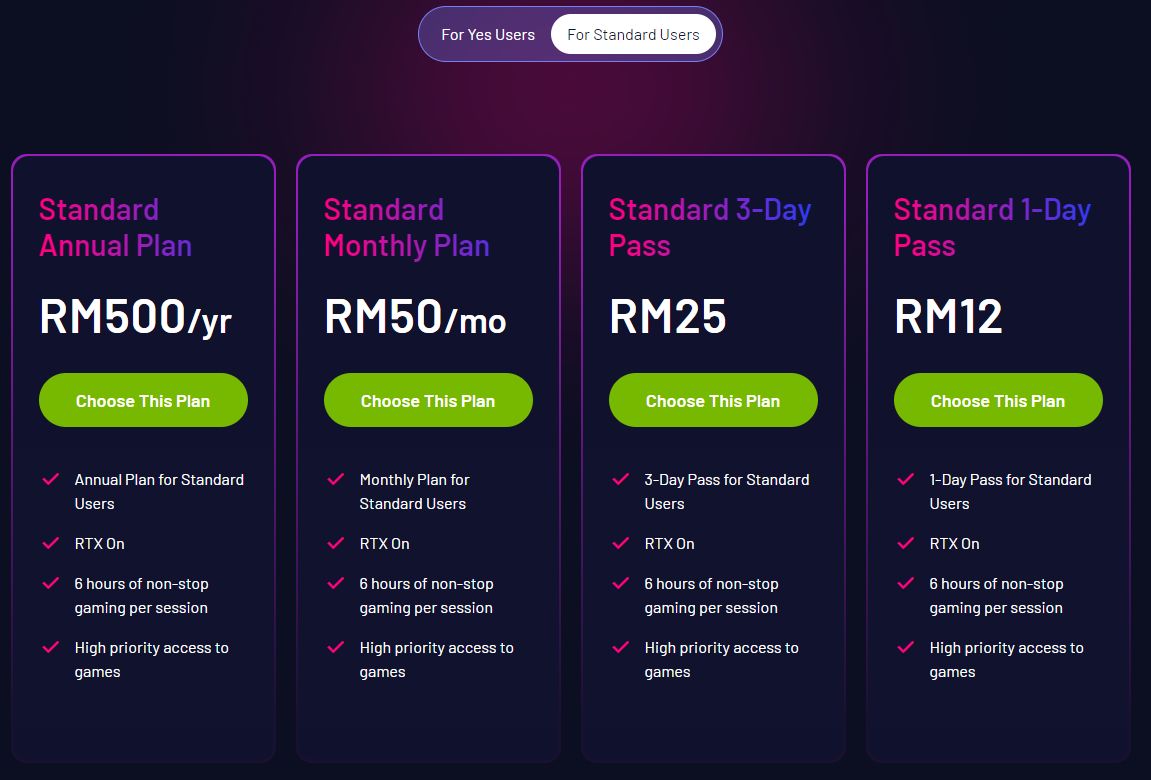Select the Standard 3-Day Pass plan
This screenshot has width=1151, height=780.
tap(713, 400)
